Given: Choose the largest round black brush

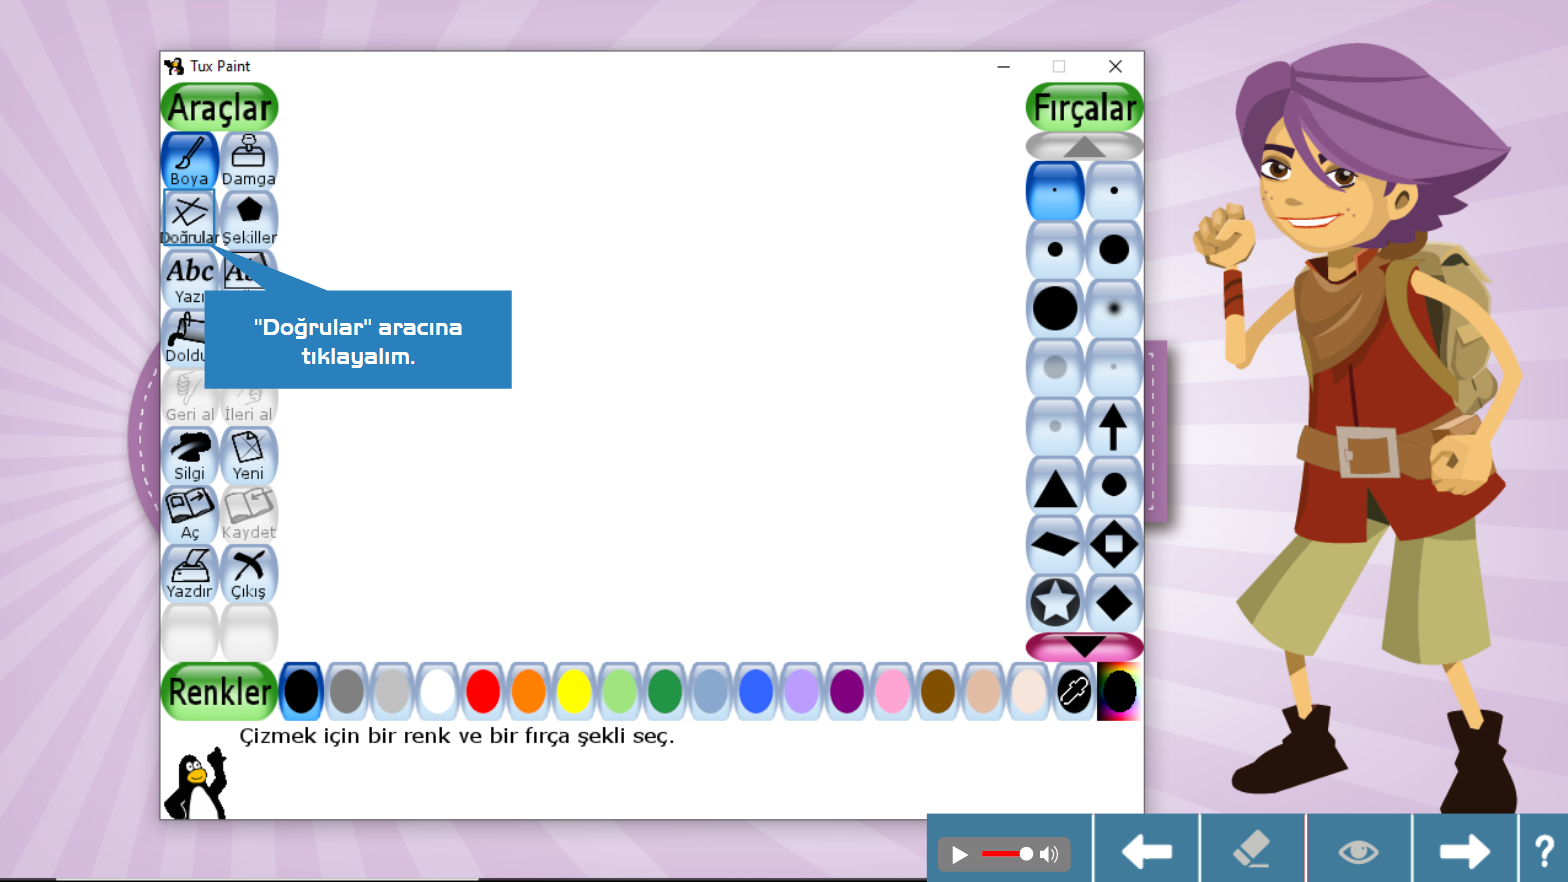Looking at the screenshot, I should (1055, 308).
